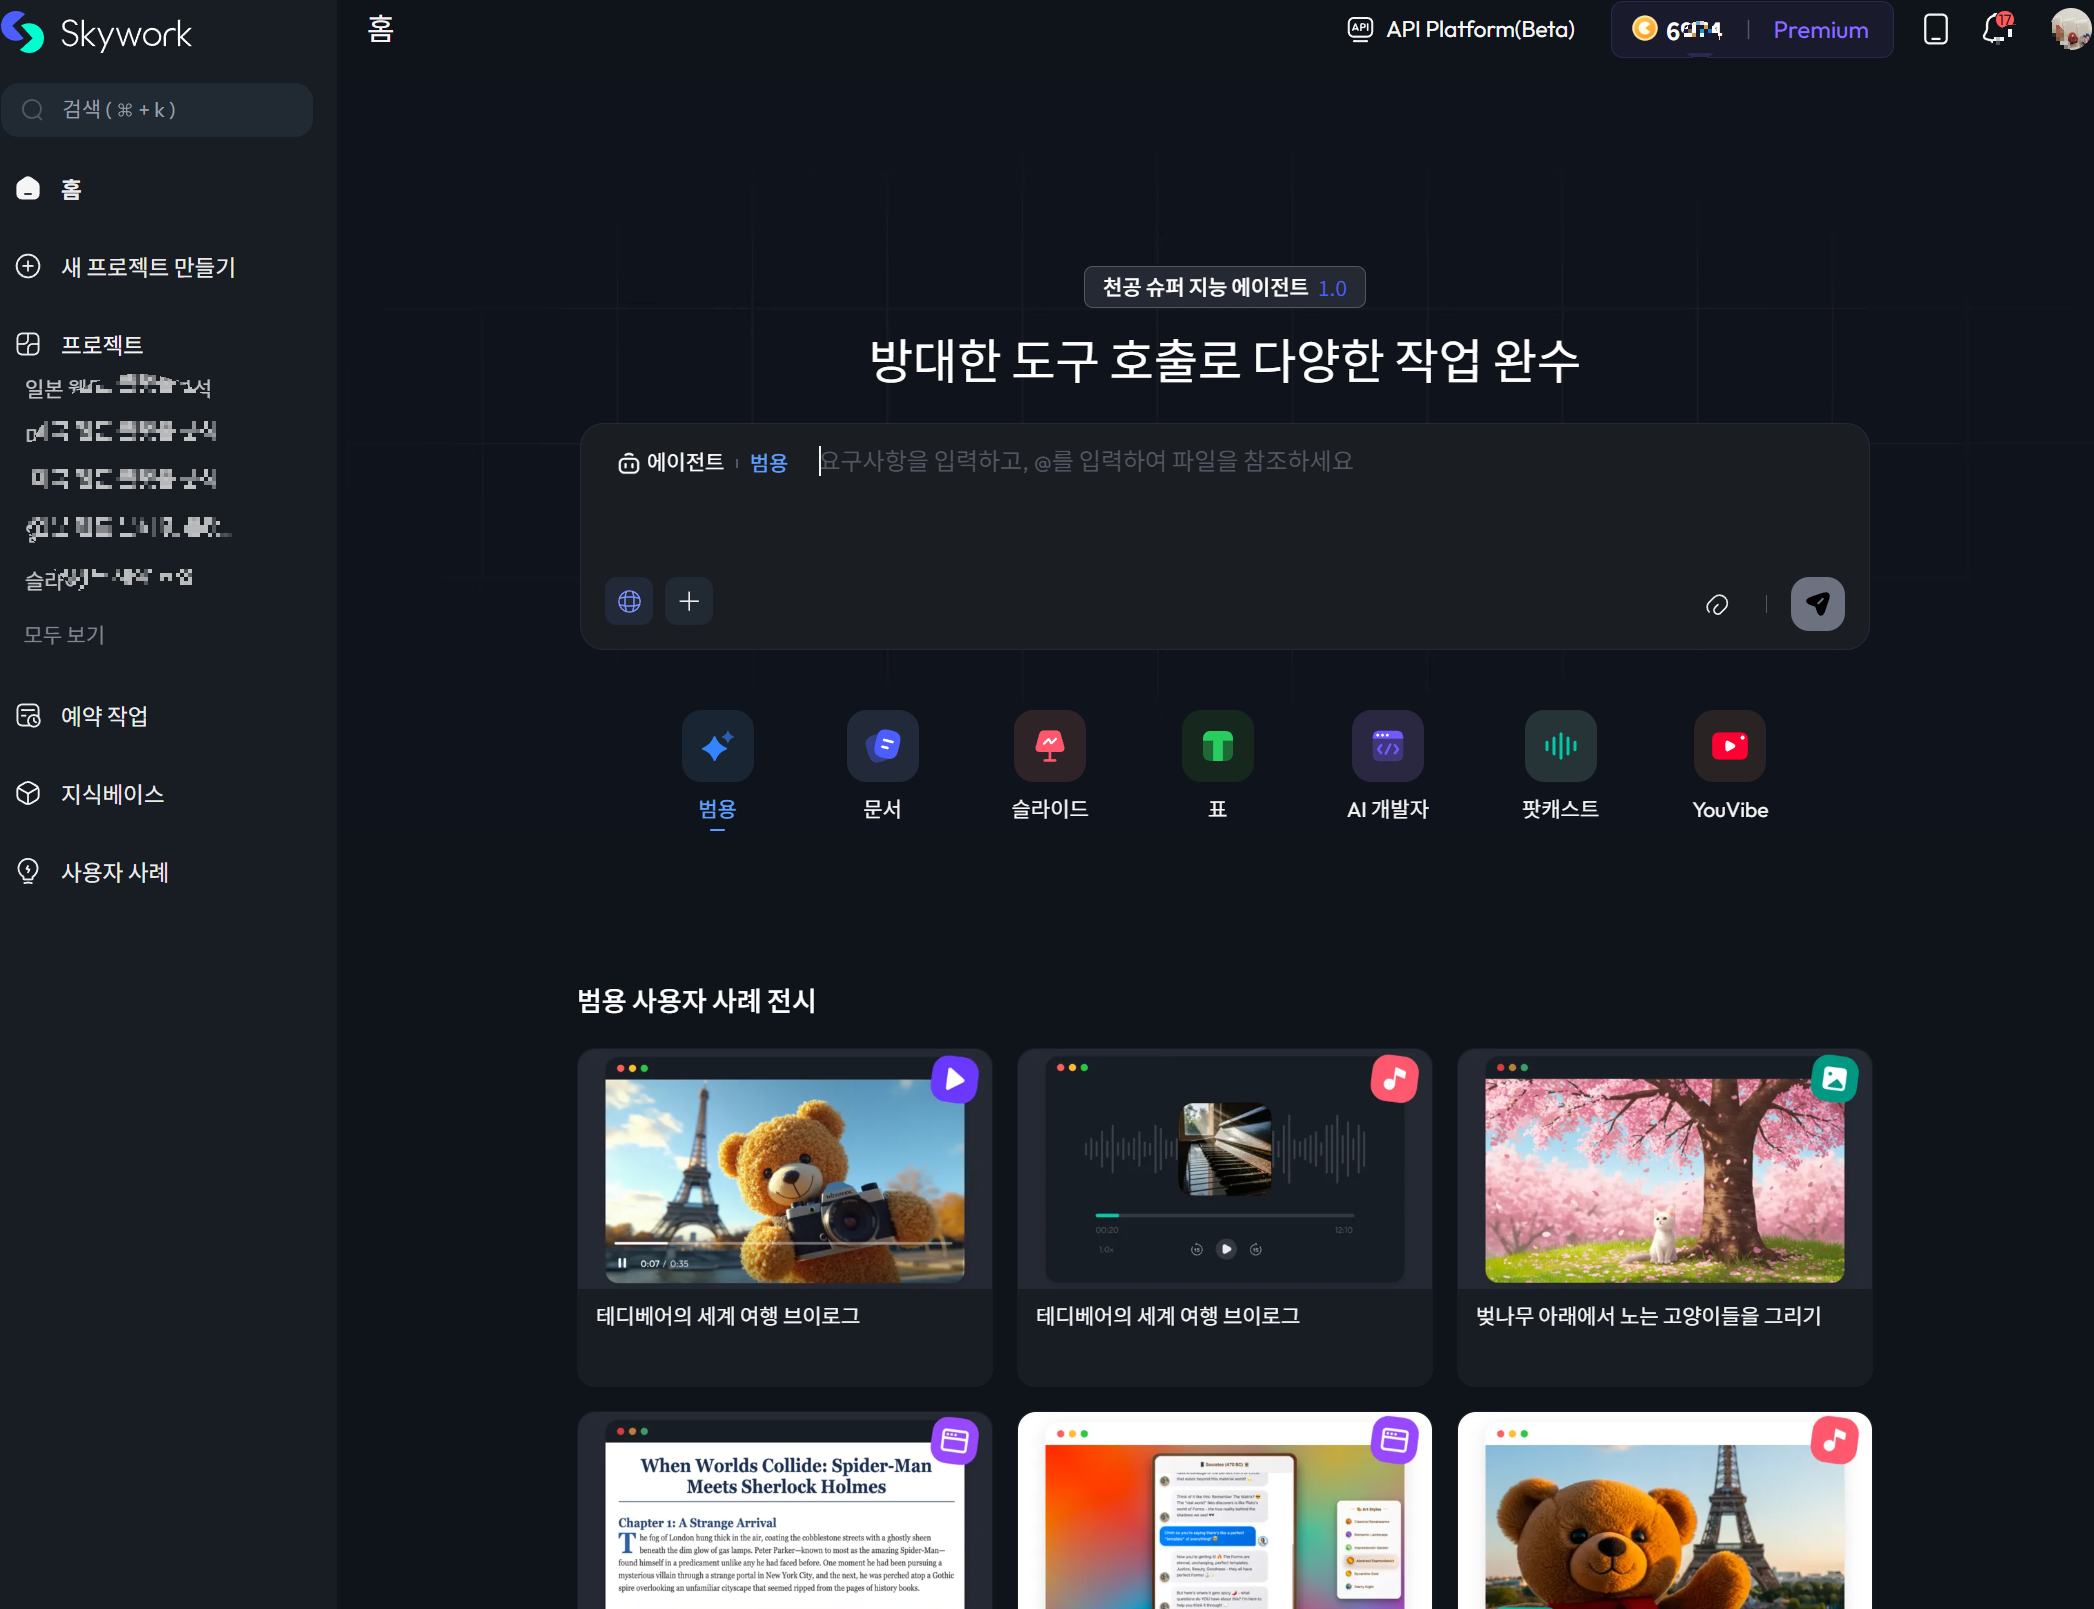Image resolution: width=2094 pixels, height=1609 pixels.
Task: Open the 에이전트 mode dropdown
Action: coord(672,462)
